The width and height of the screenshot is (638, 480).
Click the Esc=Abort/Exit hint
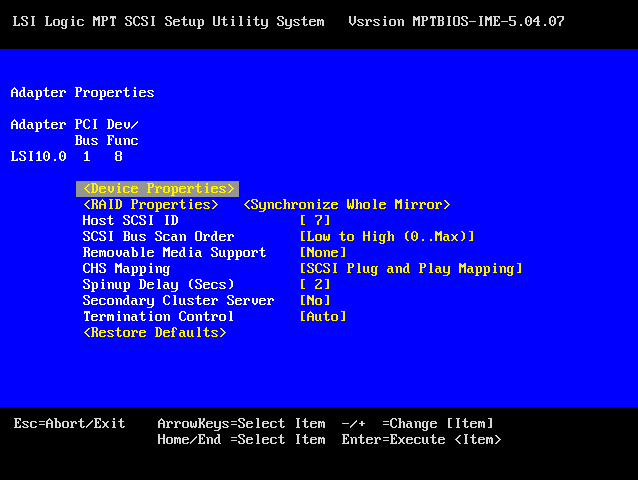coord(69,423)
